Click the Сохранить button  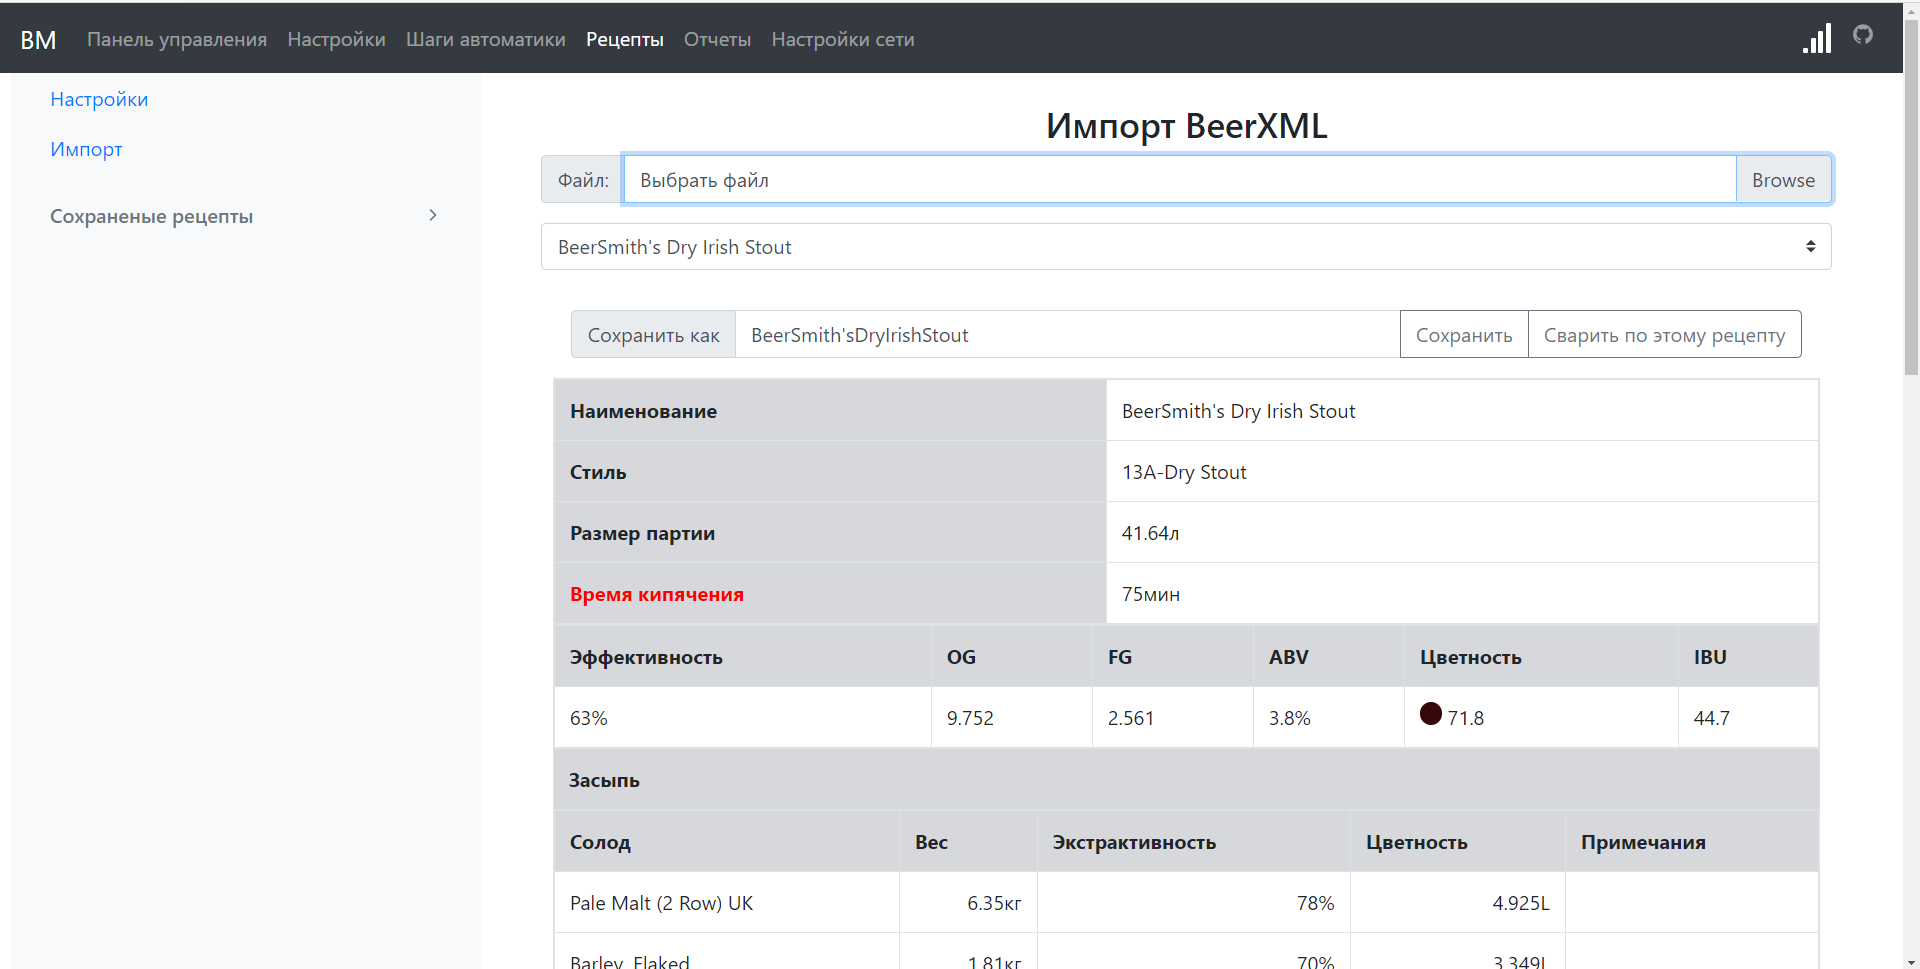[1464, 335]
